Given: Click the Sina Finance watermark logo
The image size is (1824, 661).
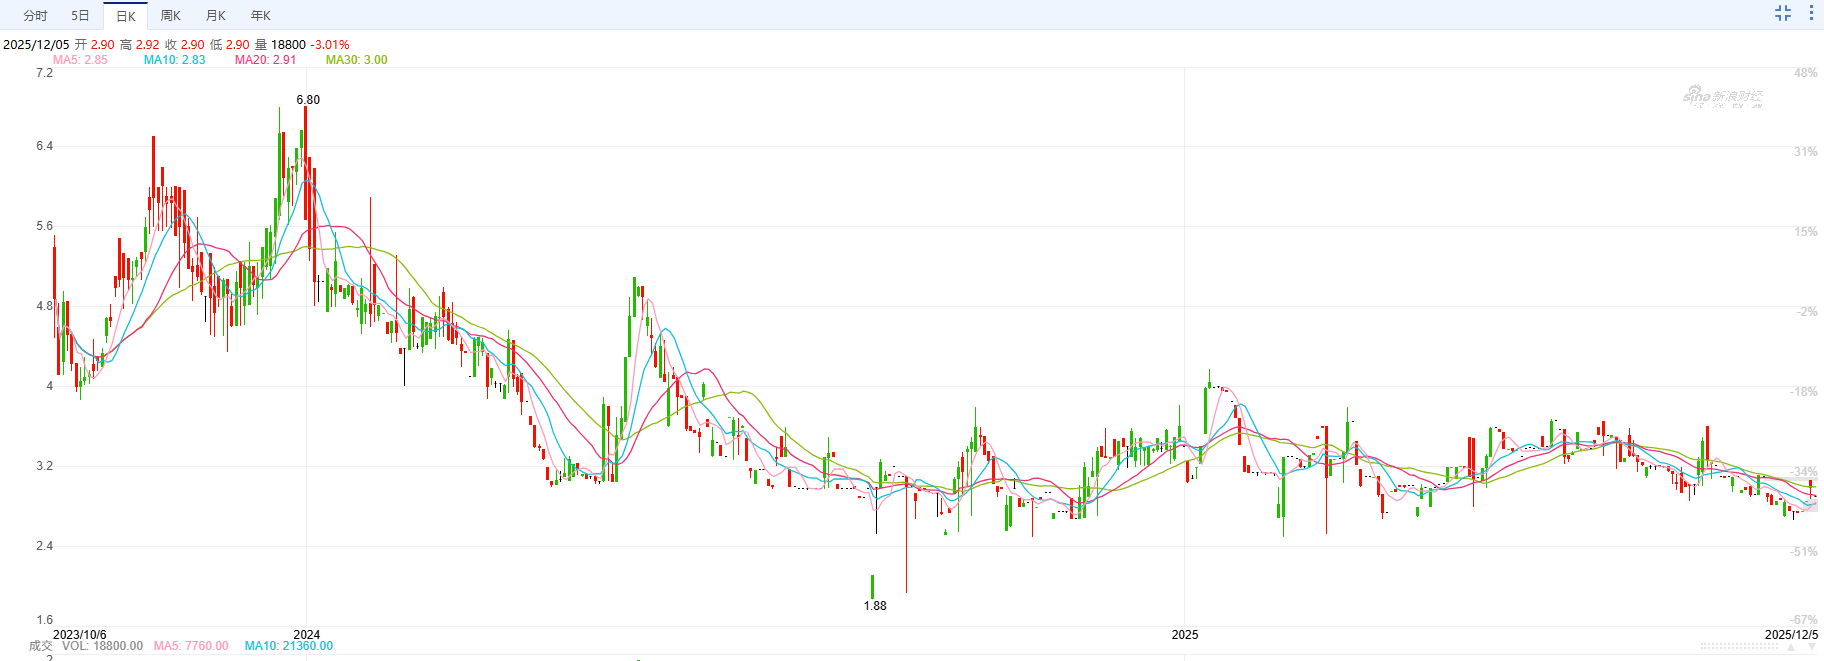Looking at the screenshot, I should (x=1722, y=97).
